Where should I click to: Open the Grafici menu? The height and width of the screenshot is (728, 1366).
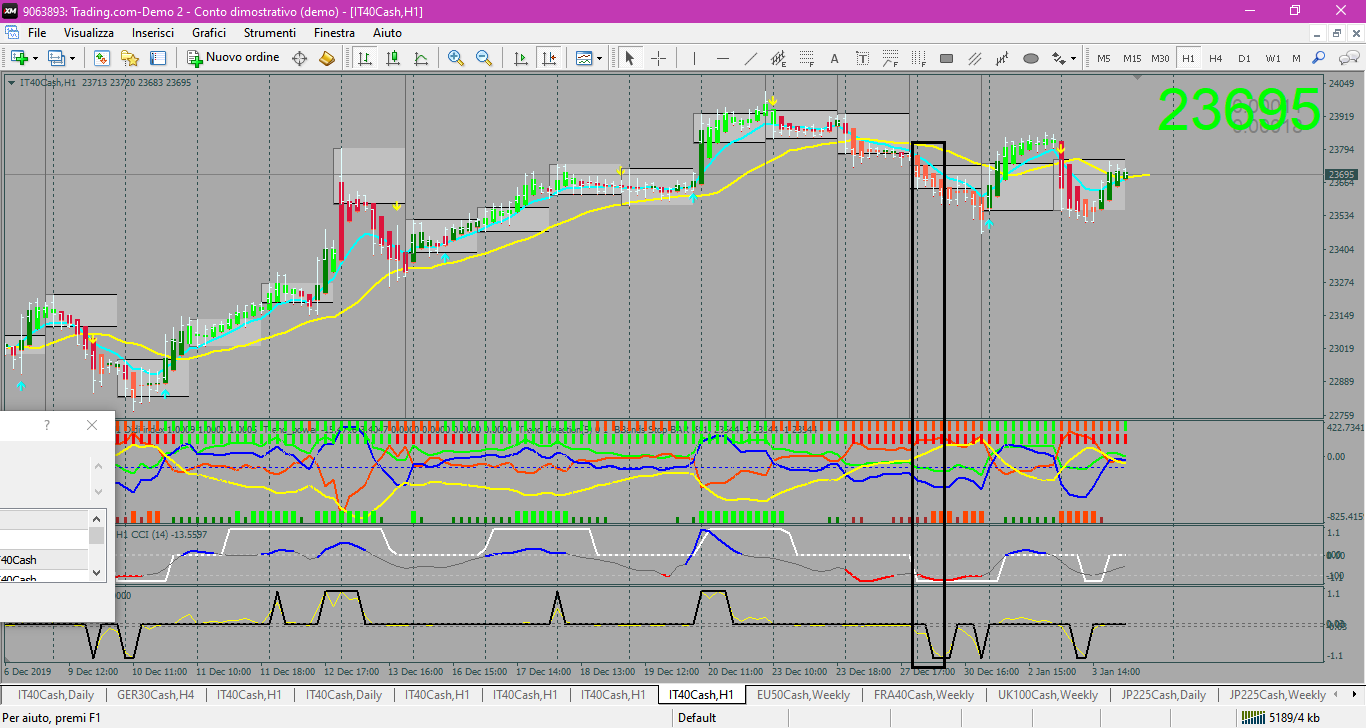click(209, 33)
